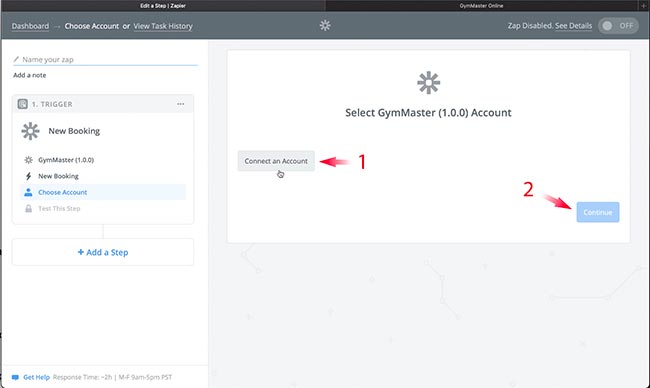Click the pencil icon beside zap name
The image size is (650, 388).
tap(16, 59)
